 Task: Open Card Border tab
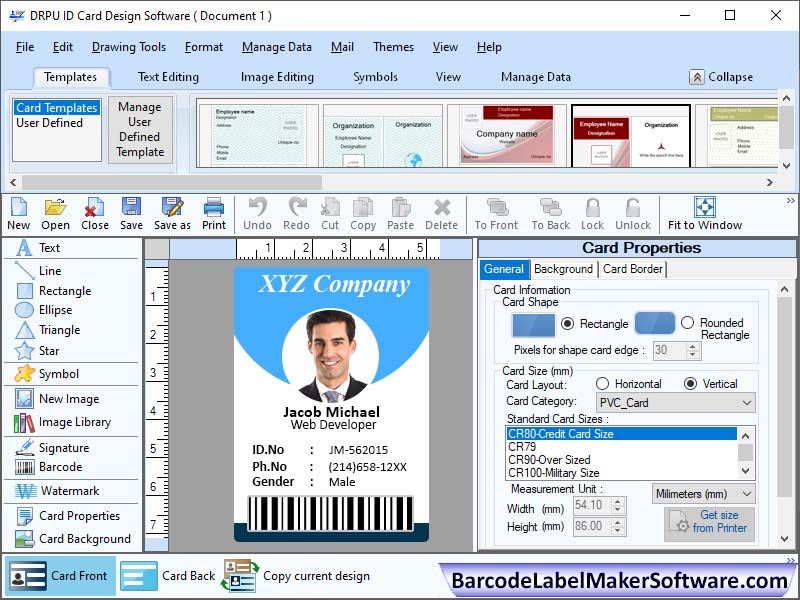(x=633, y=269)
